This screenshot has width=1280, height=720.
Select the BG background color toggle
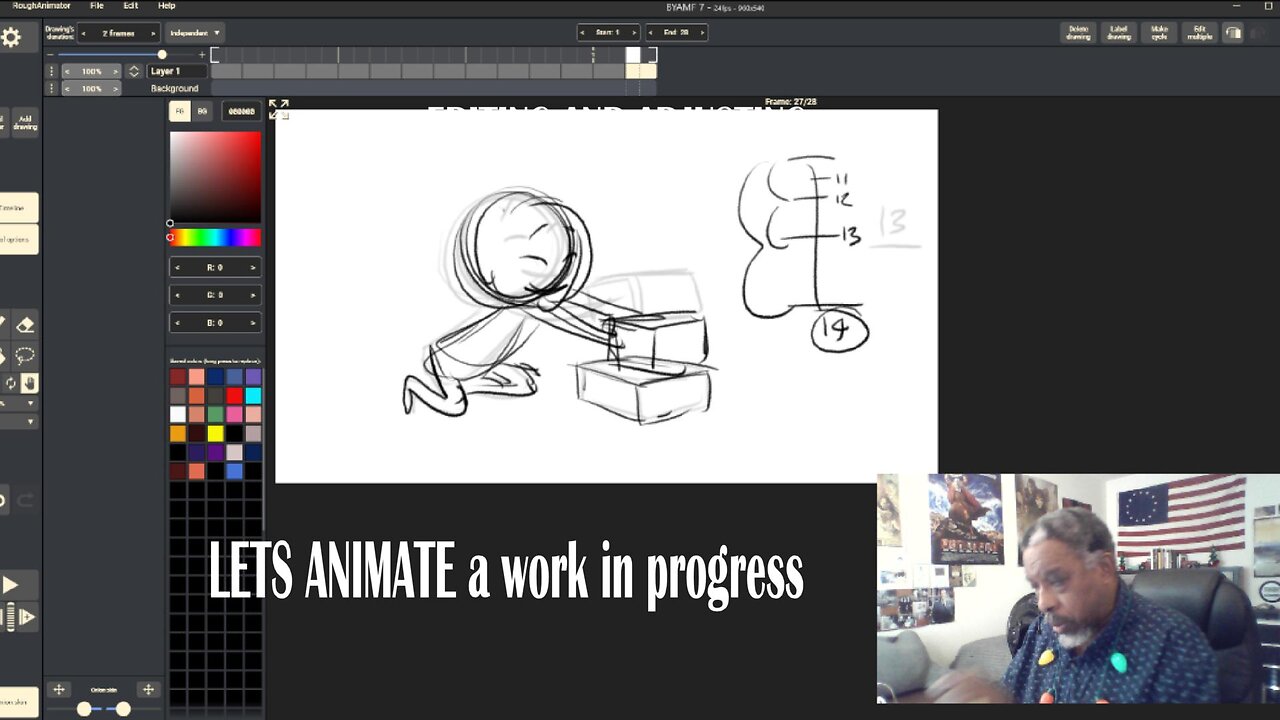(x=202, y=111)
